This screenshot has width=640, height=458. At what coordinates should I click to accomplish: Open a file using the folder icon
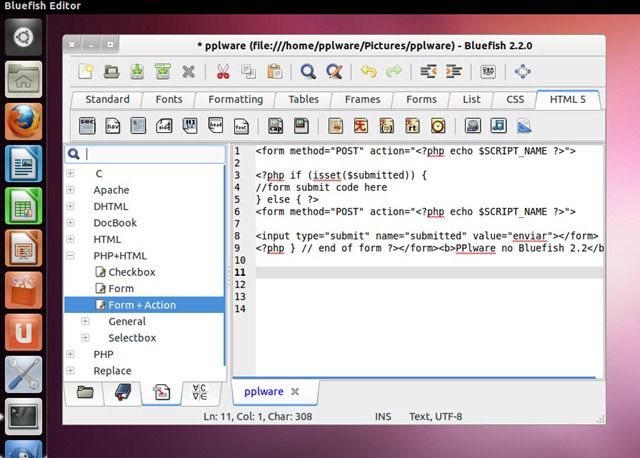tap(111, 71)
